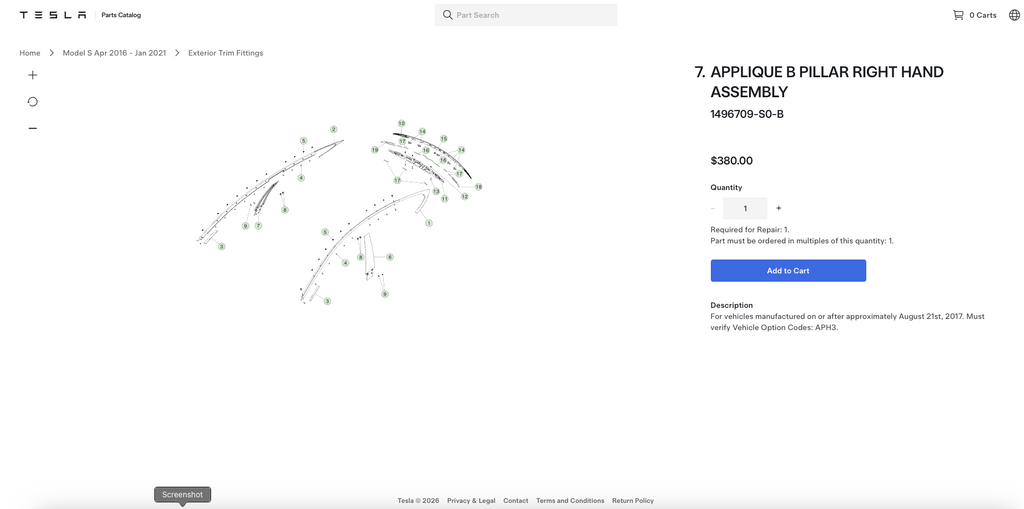The width and height of the screenshot is (1024, 509).
Task: Open the Return Policy footer link
Action: tap(633, 501)
